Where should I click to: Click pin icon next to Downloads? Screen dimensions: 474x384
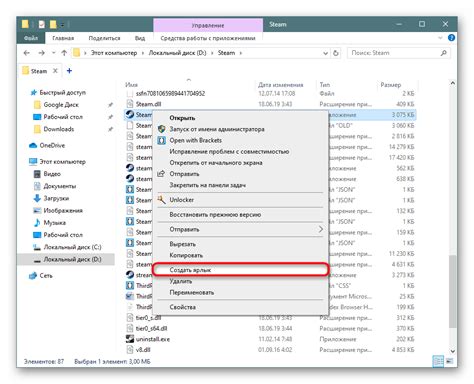[x=110, y=129]
